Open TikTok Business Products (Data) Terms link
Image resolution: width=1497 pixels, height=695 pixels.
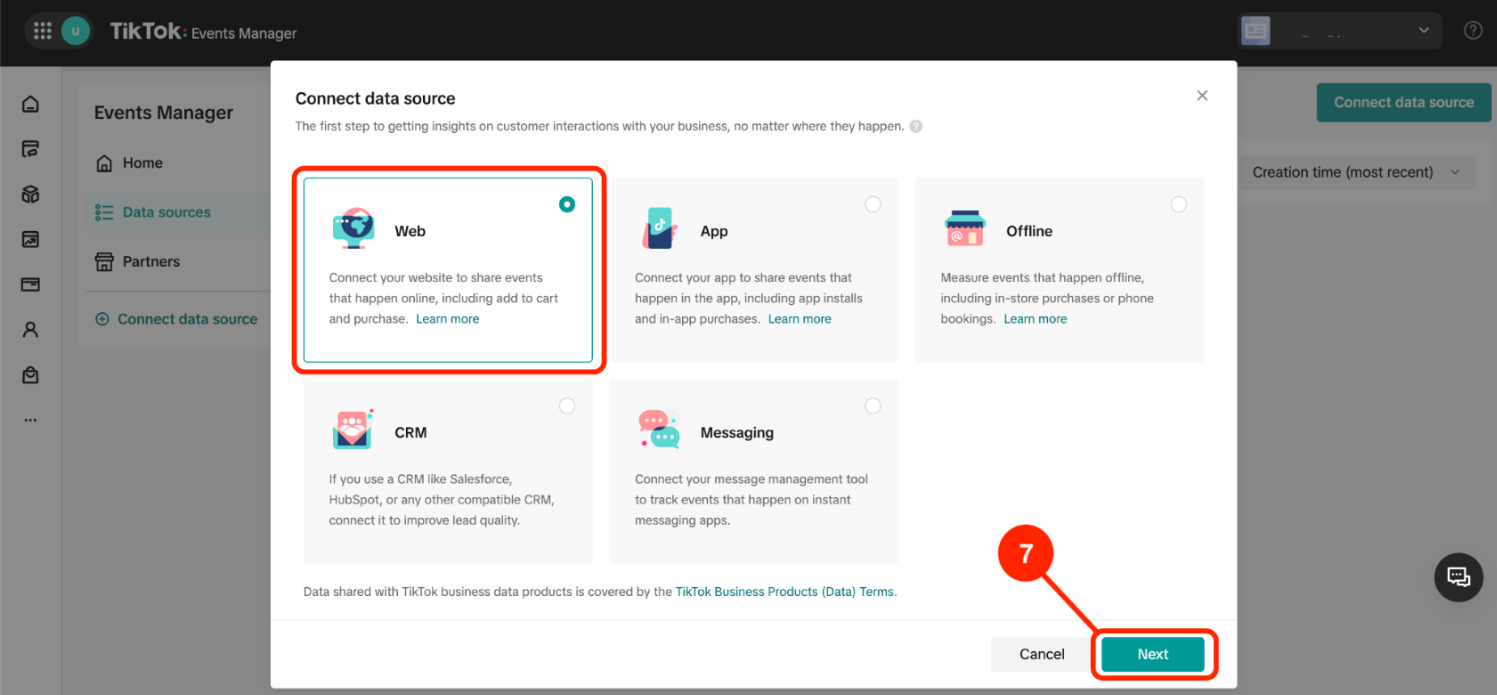785,592
